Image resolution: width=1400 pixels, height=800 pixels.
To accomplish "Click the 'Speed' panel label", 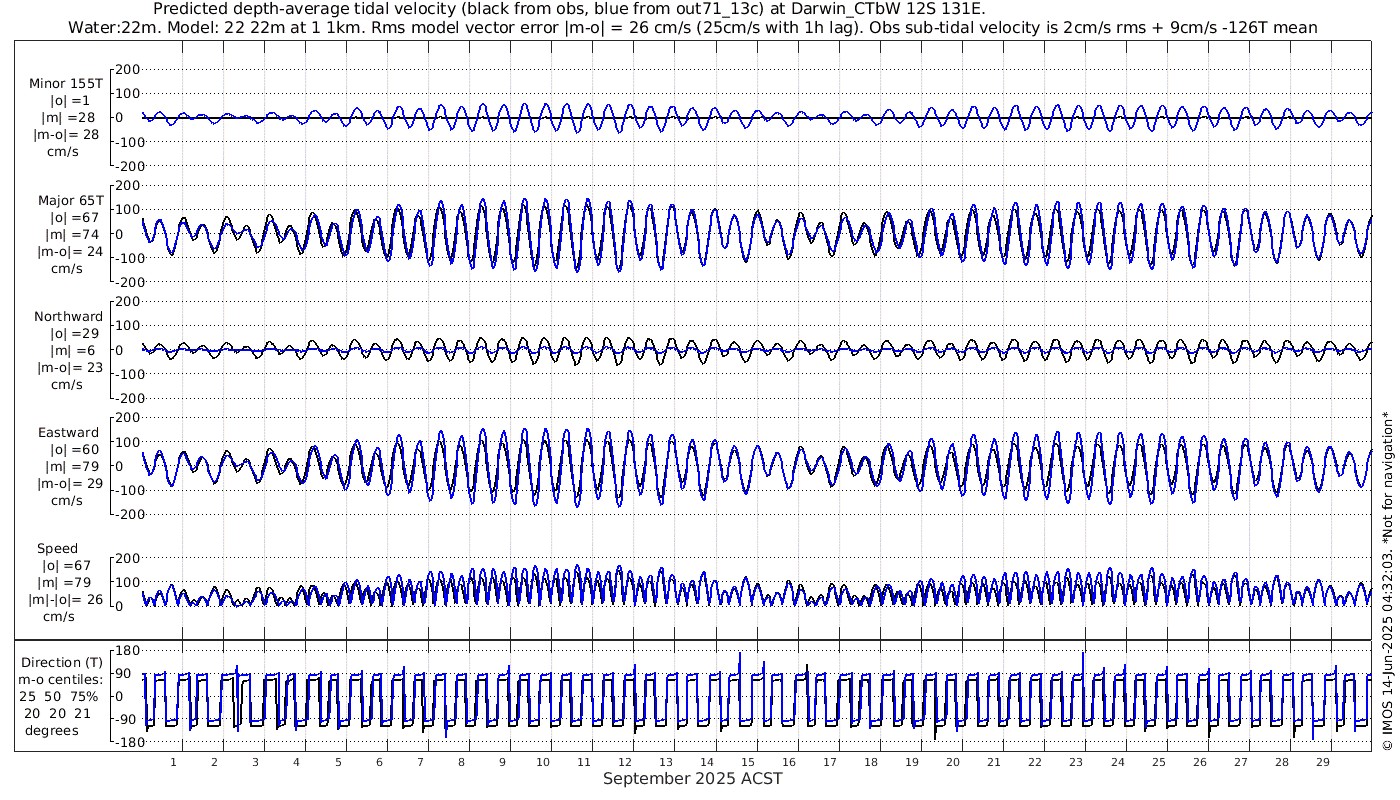I will (57, 549).
